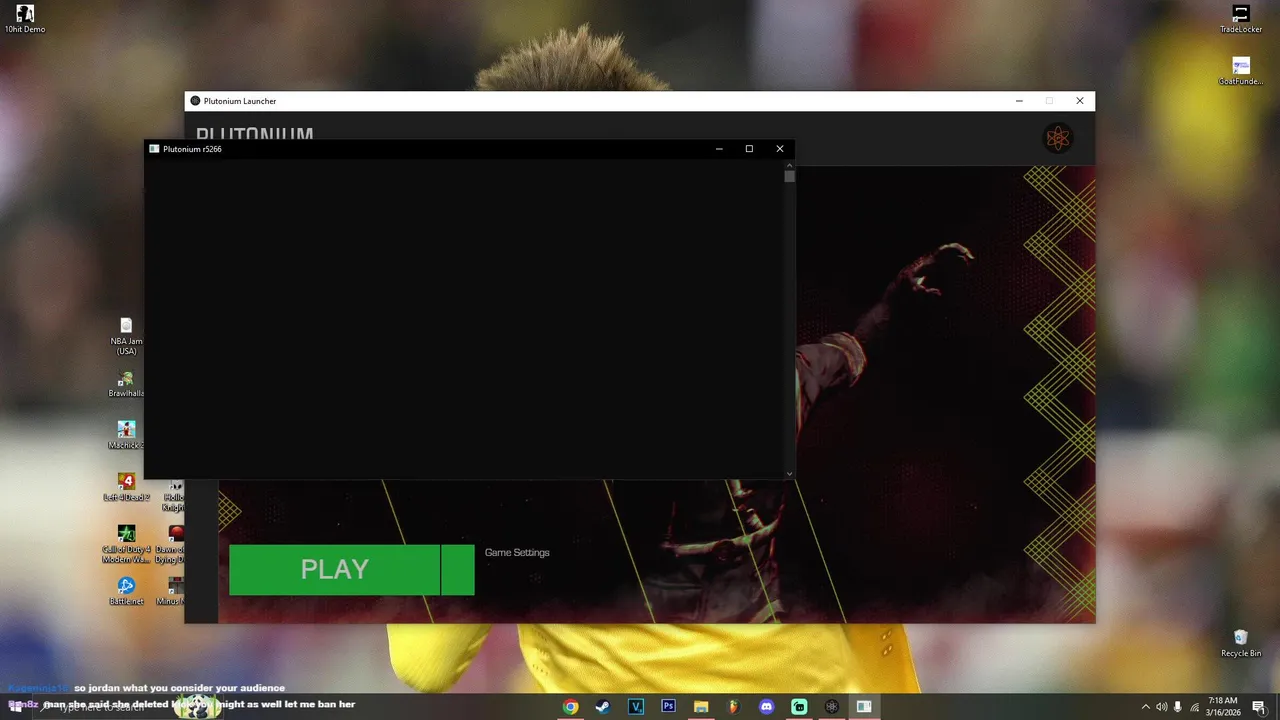Image resolution: width=1280 pixels, height=720 pixels.
Task: Click the microphone tray icon
Action: pyautogui.click(x=1178, y=707)
